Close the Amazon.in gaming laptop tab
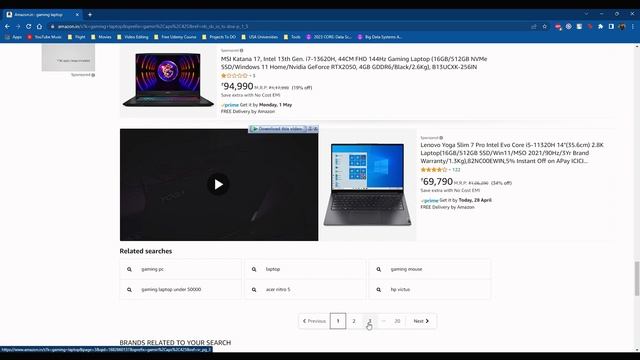 77,15
